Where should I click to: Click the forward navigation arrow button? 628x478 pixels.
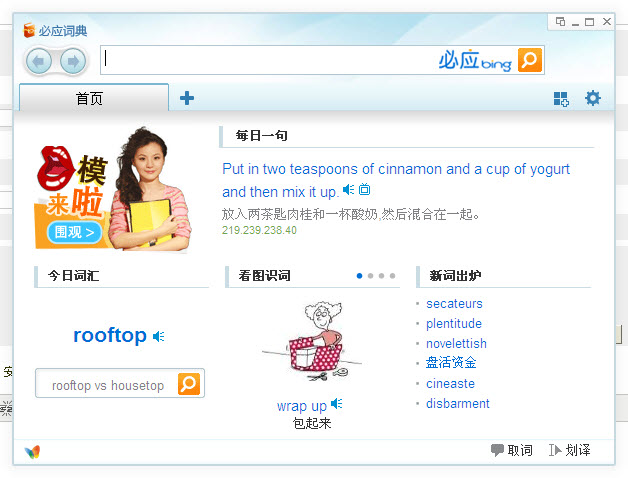pos(73,61)
